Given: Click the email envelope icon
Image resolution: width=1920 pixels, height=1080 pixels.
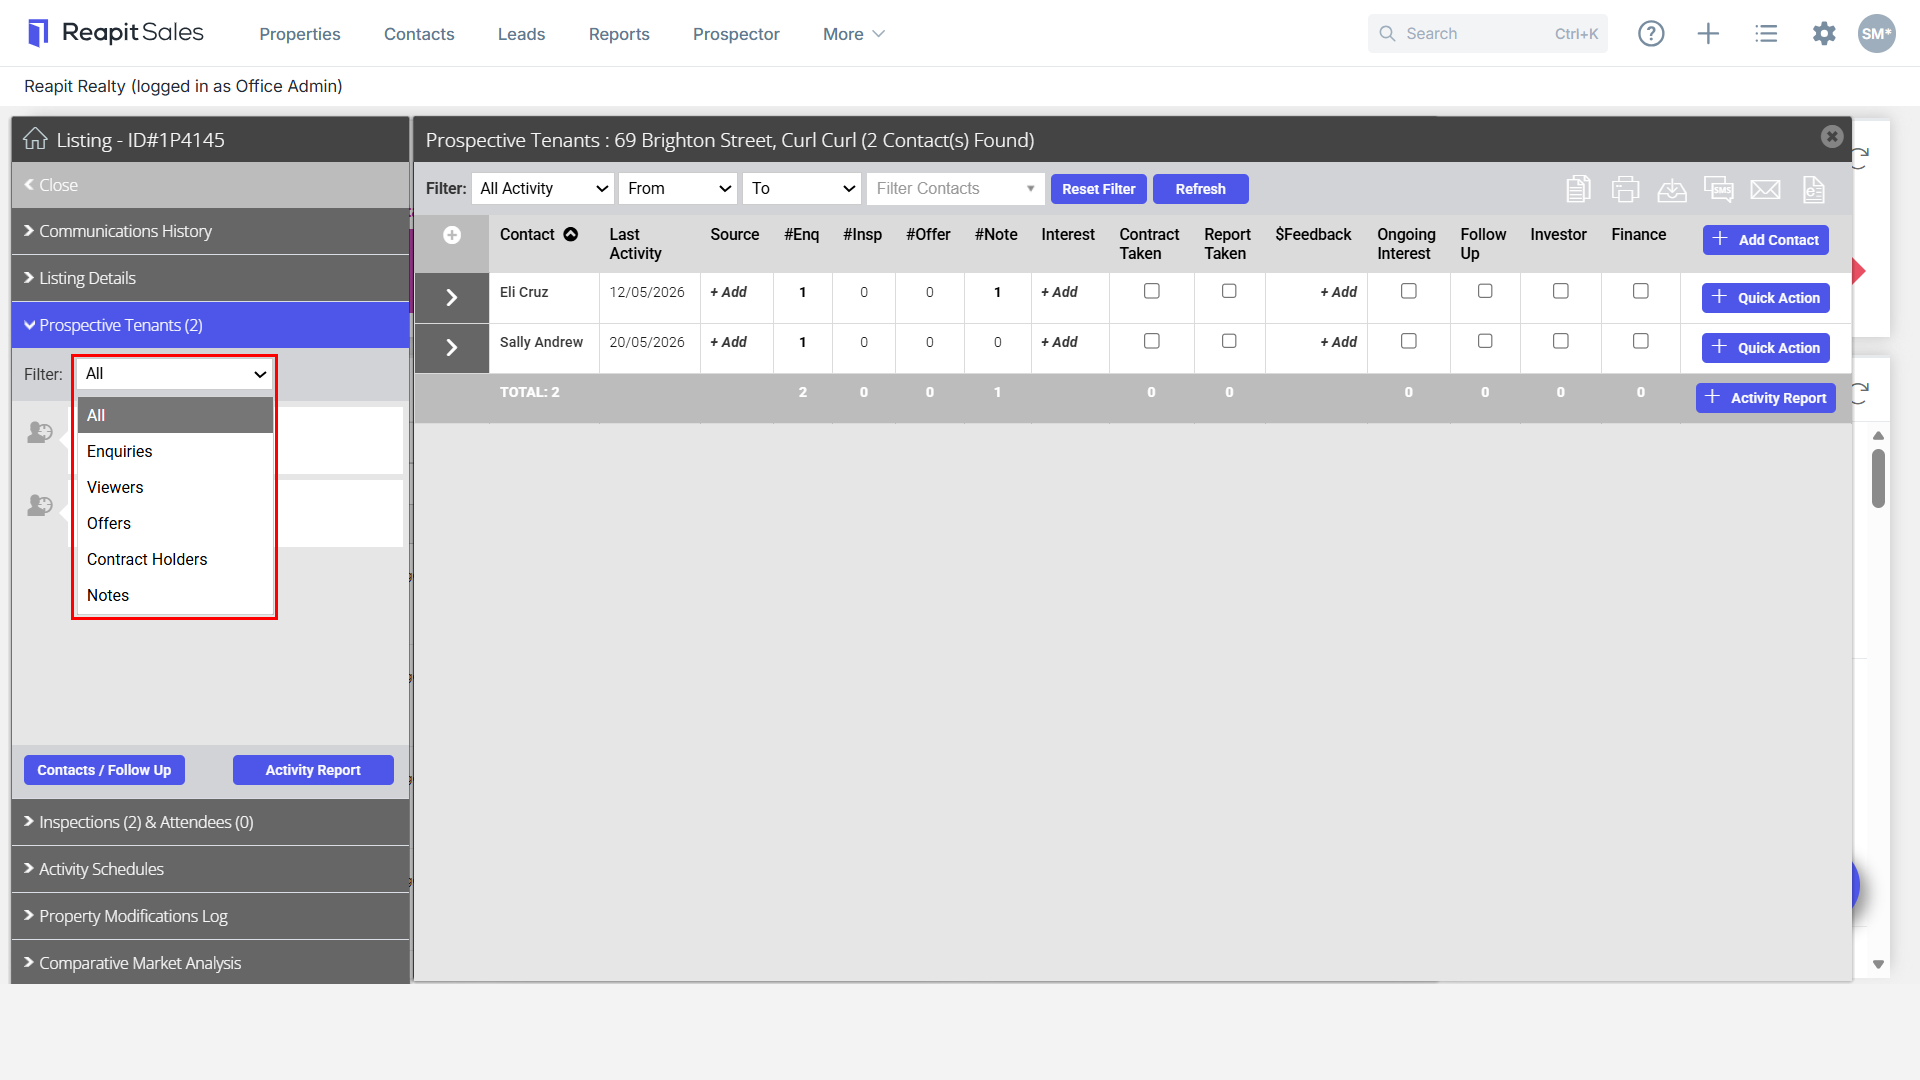Looking at the screenshot, I should pos(1766,189).
